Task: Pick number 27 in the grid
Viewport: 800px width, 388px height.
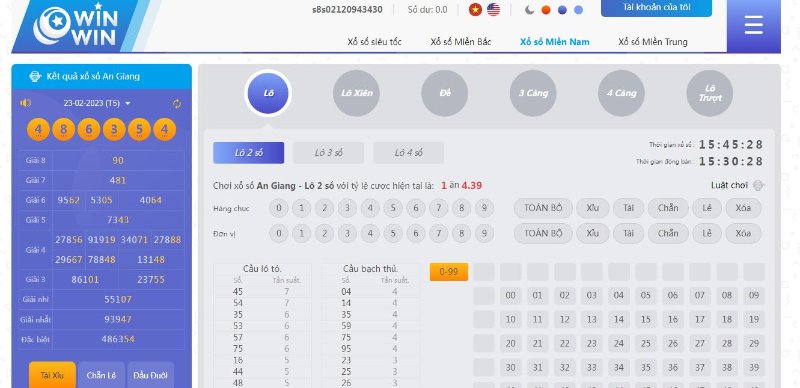Action: coord(700,344)
